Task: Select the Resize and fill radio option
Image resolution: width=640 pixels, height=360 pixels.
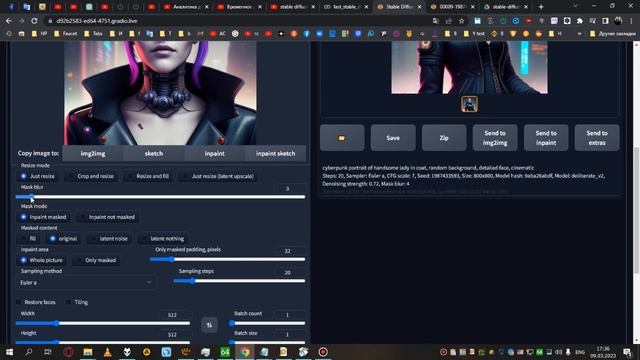Action: (148, 176)
